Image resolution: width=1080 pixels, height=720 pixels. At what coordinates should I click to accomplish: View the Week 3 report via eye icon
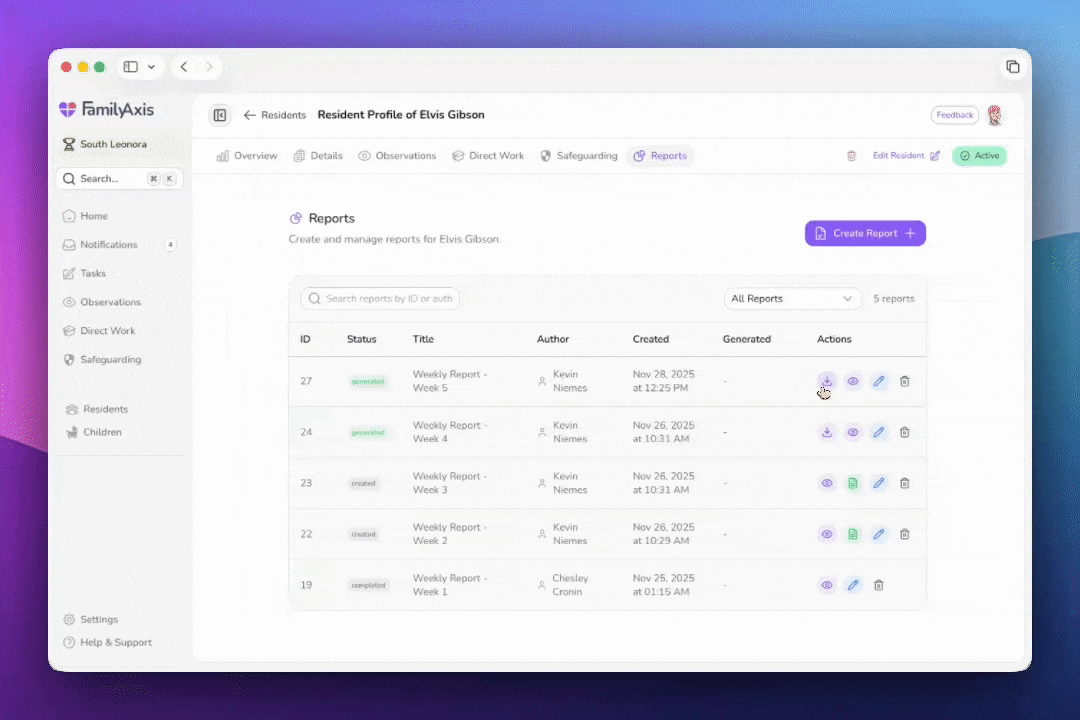[827, 483]
